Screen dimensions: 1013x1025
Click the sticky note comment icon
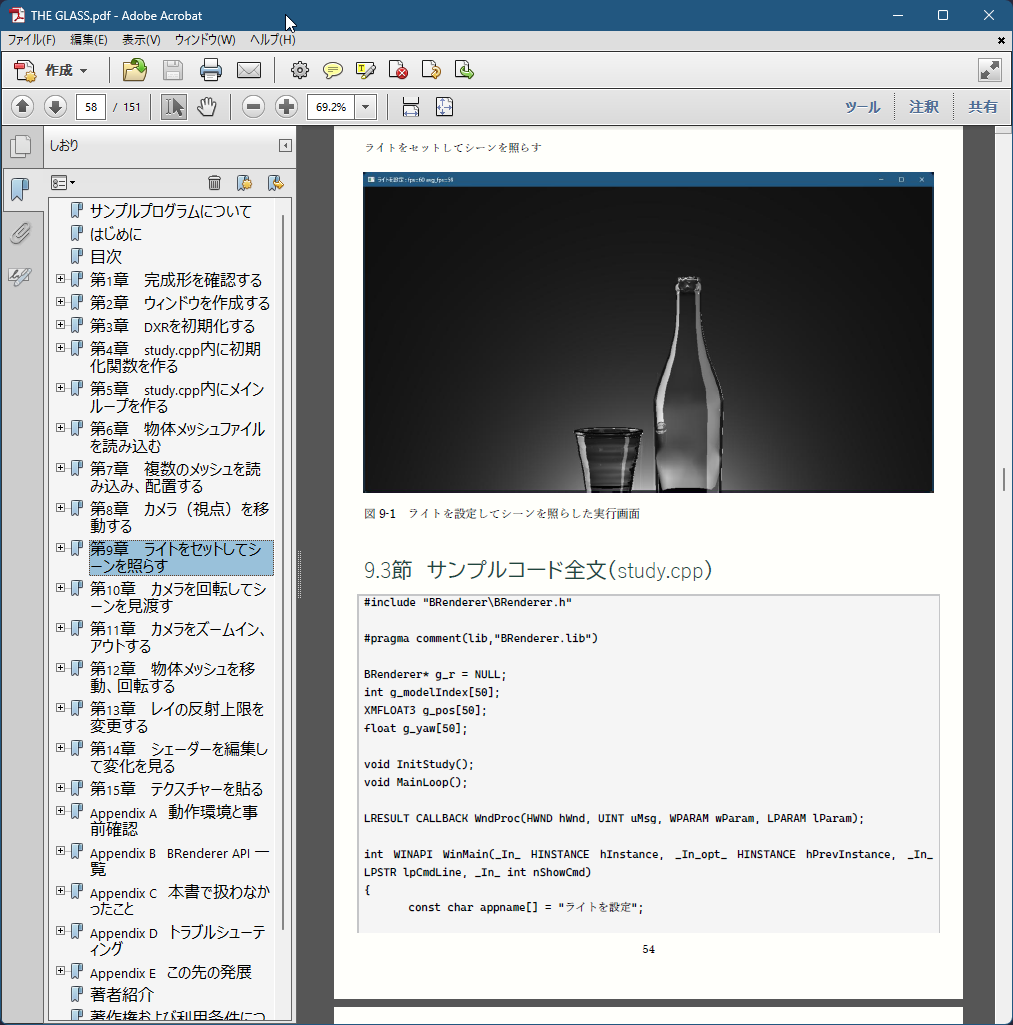(x=333, y=70)
